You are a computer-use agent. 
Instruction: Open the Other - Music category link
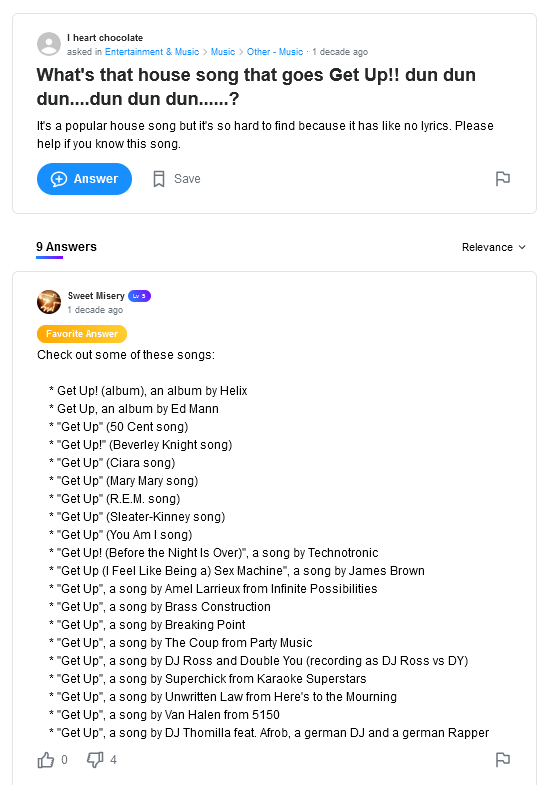275,52
